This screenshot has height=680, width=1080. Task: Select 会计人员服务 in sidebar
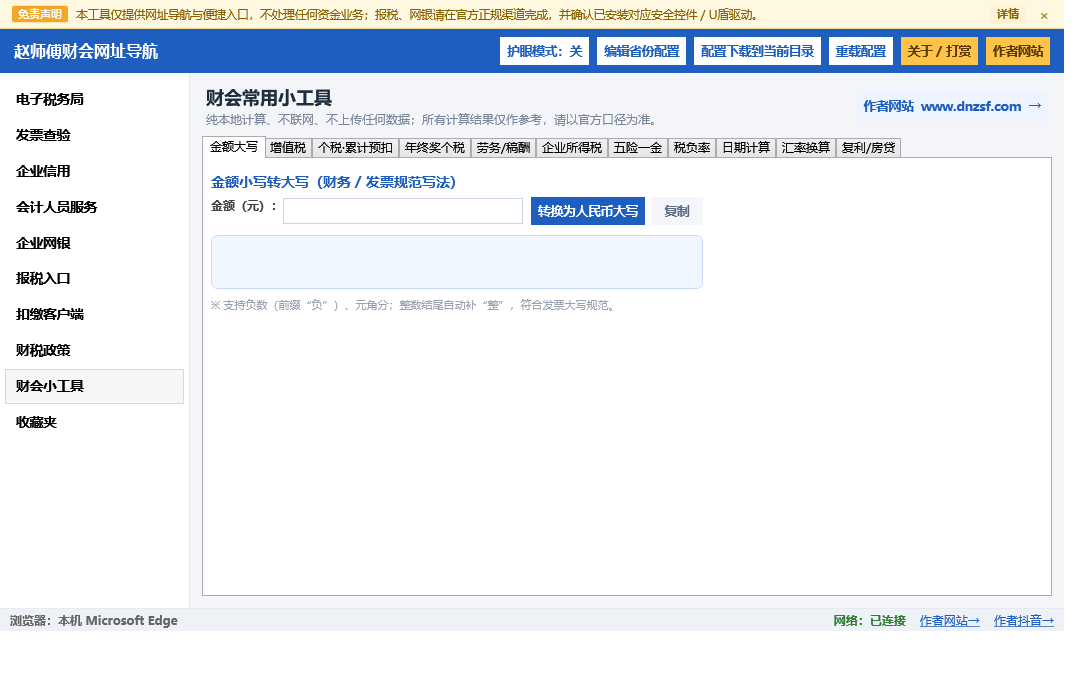pyautogui.click(x=94, y=207)
